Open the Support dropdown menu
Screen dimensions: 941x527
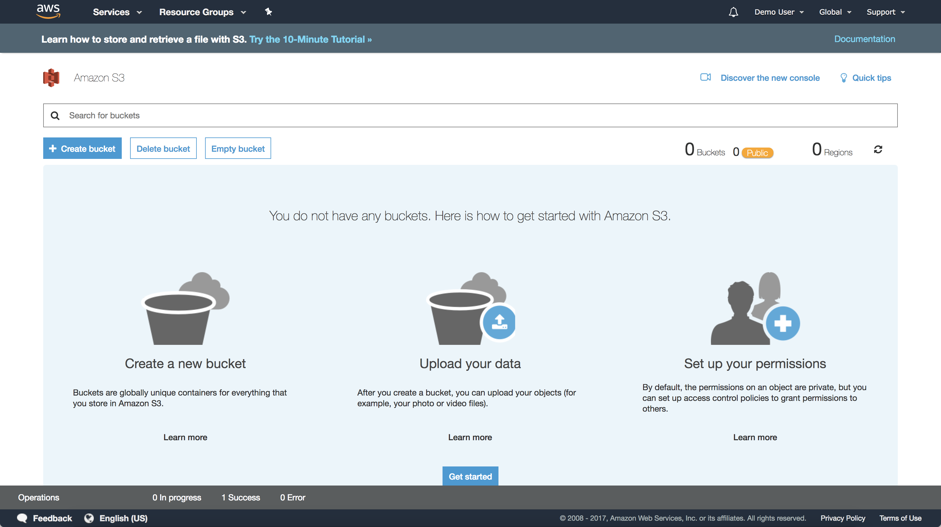pos(886,12)
